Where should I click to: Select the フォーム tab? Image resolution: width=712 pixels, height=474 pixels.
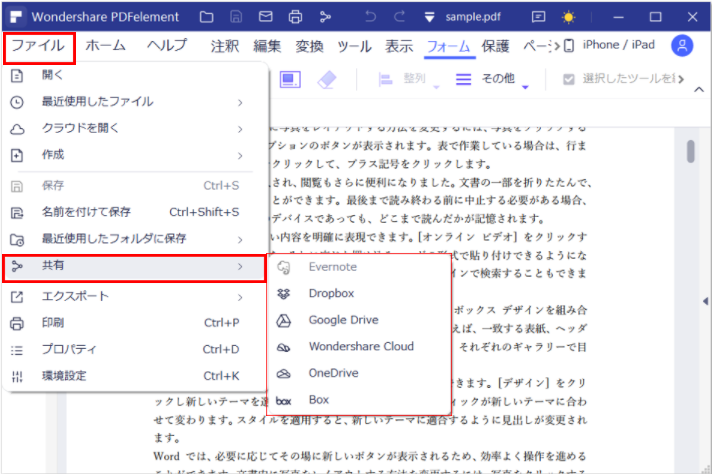(x=449, y=46)
